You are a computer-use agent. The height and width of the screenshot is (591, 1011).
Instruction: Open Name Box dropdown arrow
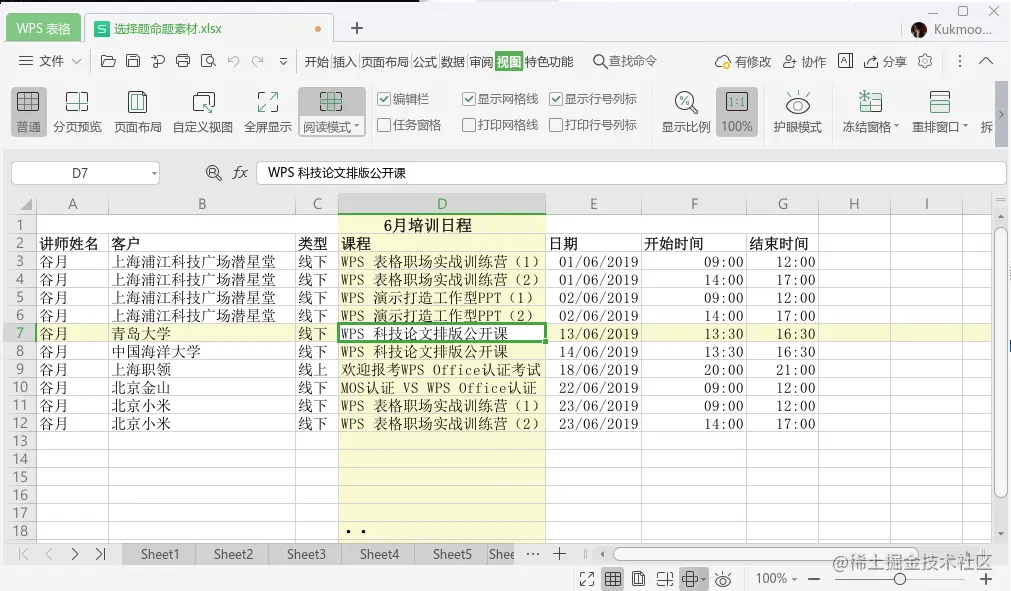[x=154, y=173]
